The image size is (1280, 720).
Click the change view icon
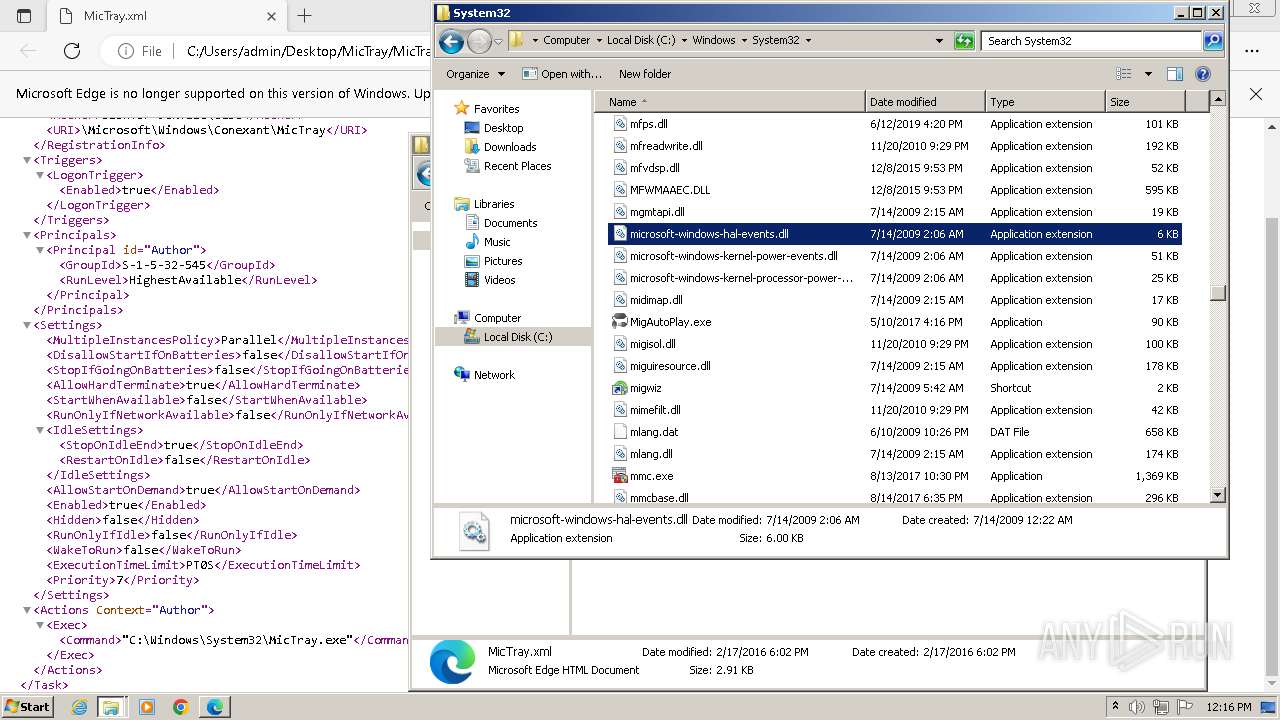coord(1124,74)
